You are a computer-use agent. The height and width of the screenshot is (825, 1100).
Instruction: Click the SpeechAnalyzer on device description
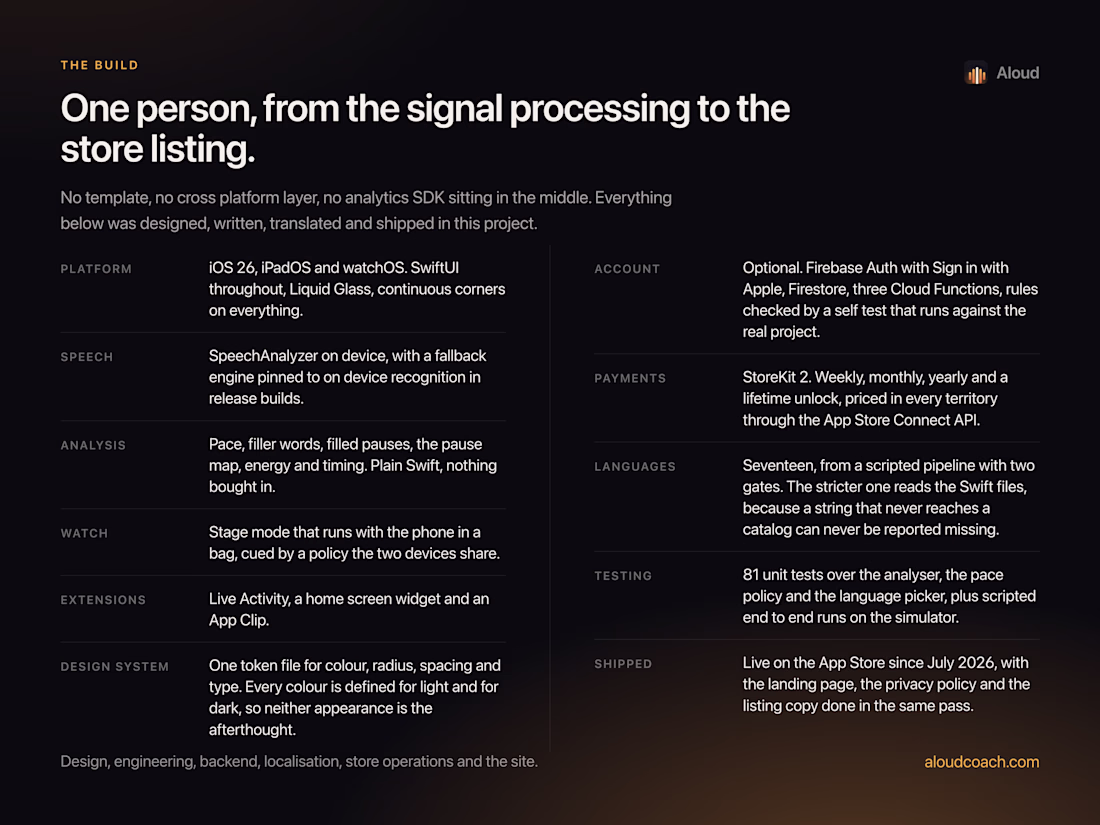(348, 377)
